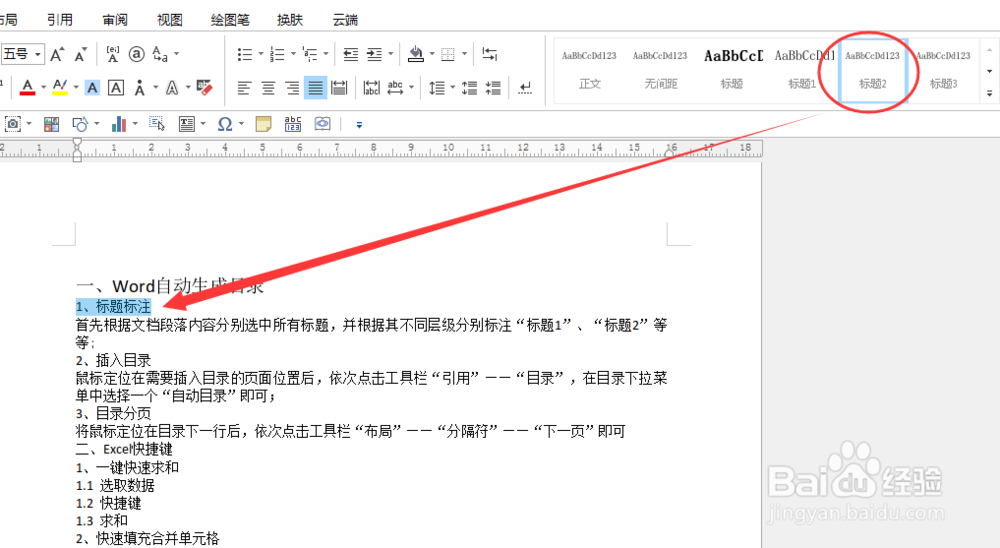Screen dimensions: 1000x548
Task: Toggle the center alignment button
Action: pyautogui.click(x=268, y=87)
